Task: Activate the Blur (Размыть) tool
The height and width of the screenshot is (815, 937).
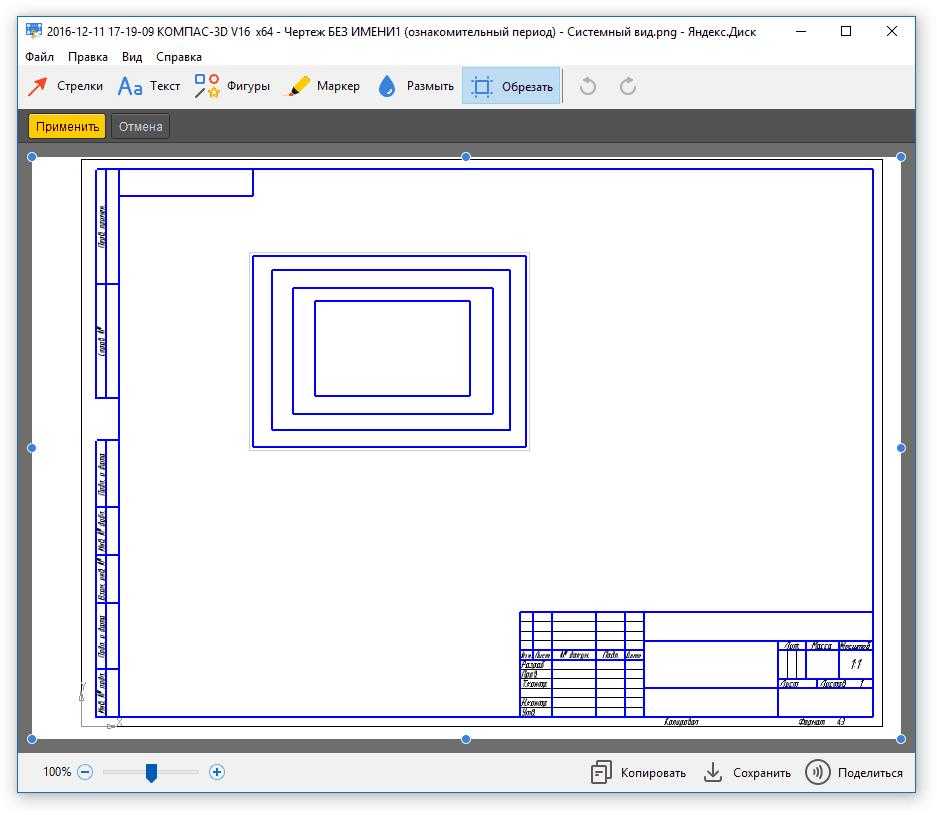Action: point(416,86)
